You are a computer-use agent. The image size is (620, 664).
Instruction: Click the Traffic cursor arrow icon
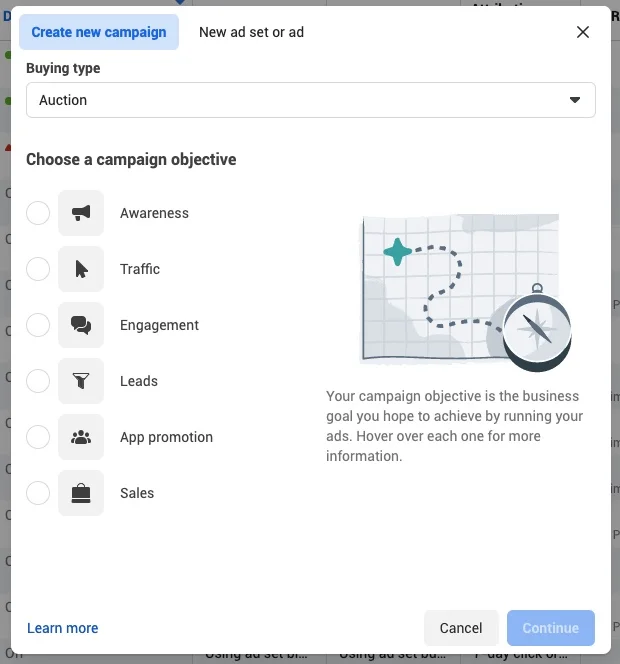pyautogui.click(x=81, y=269)
